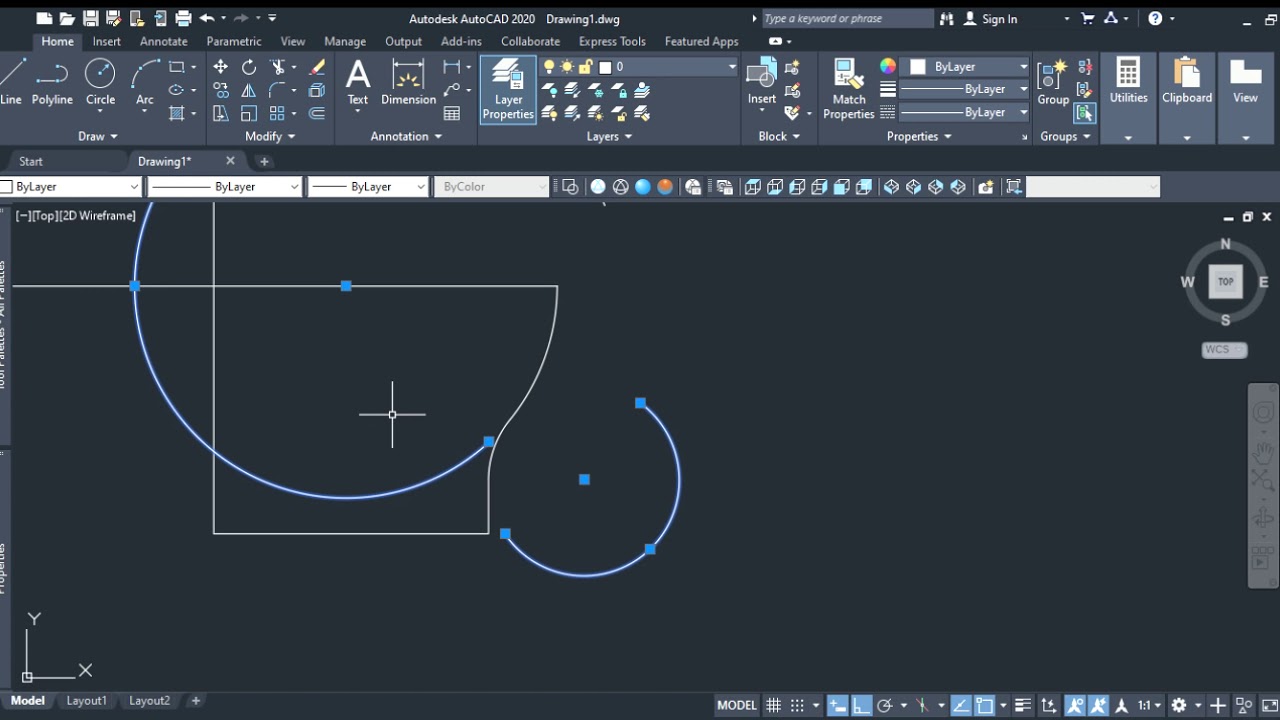The height and width of the screenshot is (720, 1280).
Task: Go to the Parametric ribbon tab
Action: pos(234,41)
